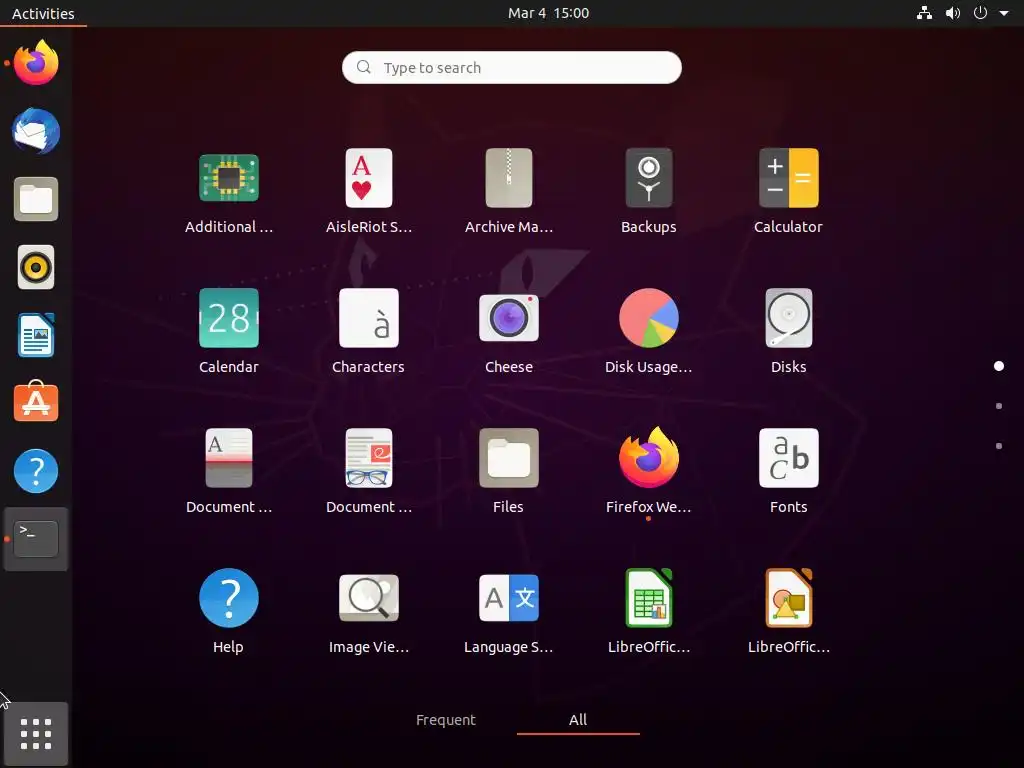Launch Disk Usage Analyzer
Screen dimensions: 1024x768
[x=648, y=318]
